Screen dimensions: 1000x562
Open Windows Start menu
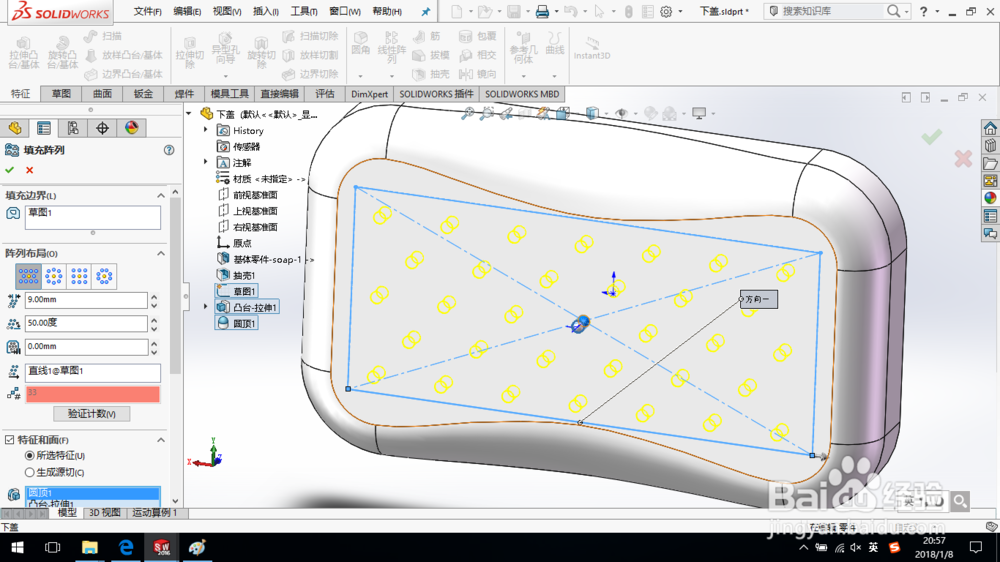[17, 547]
